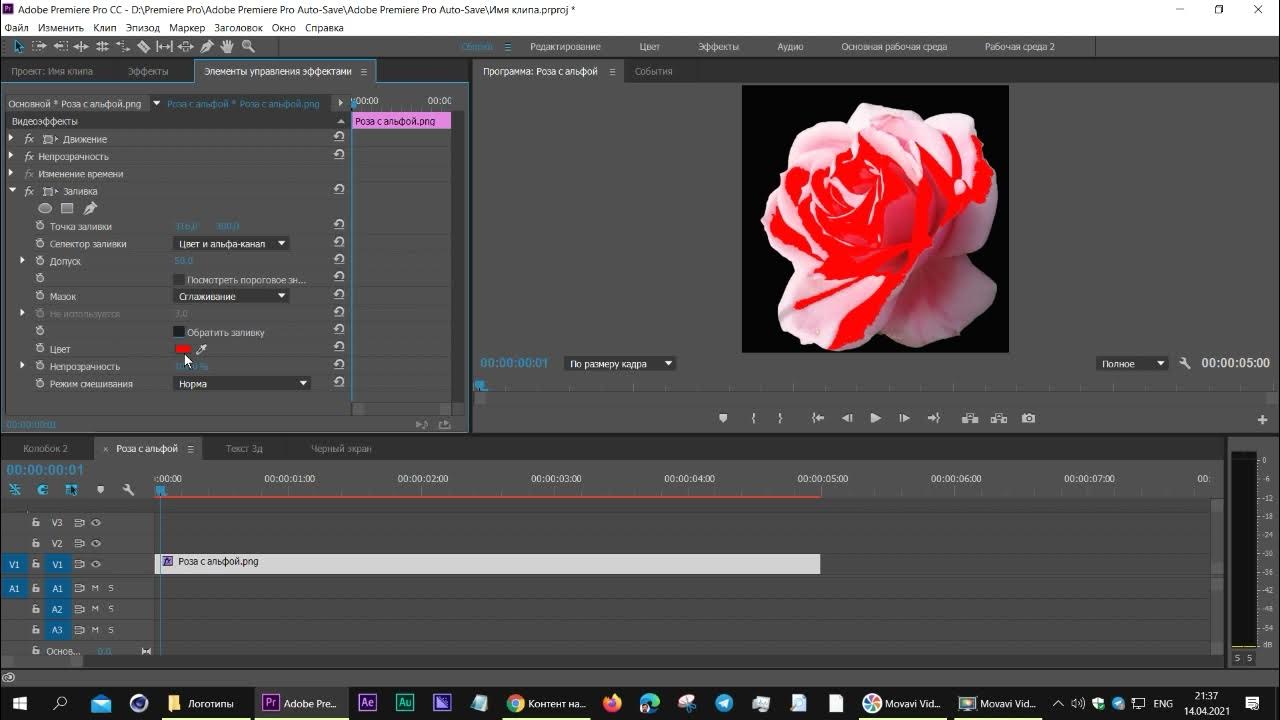Screen dimensions: 1280x720
Task: Open Adobe After Effects from taskbar
Action: coord(367,703)
